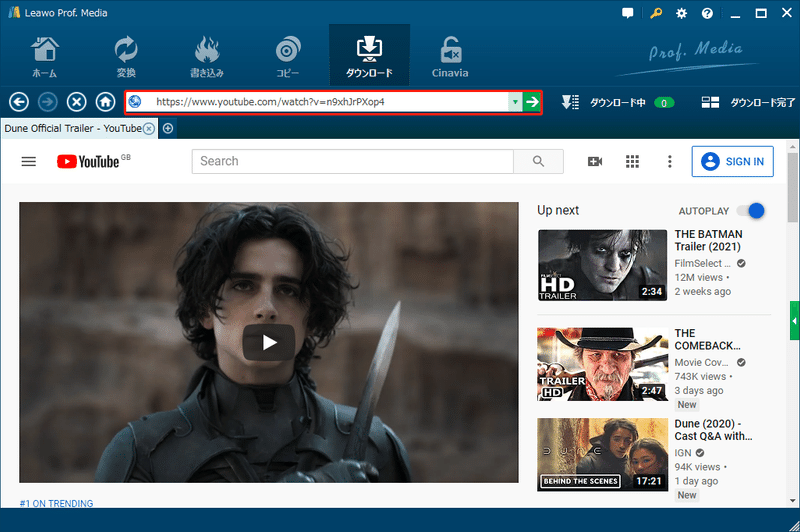Screen dimensions: 800x532
Task: Toggle the AUTOPLAY switch
Action: point(752,211)
